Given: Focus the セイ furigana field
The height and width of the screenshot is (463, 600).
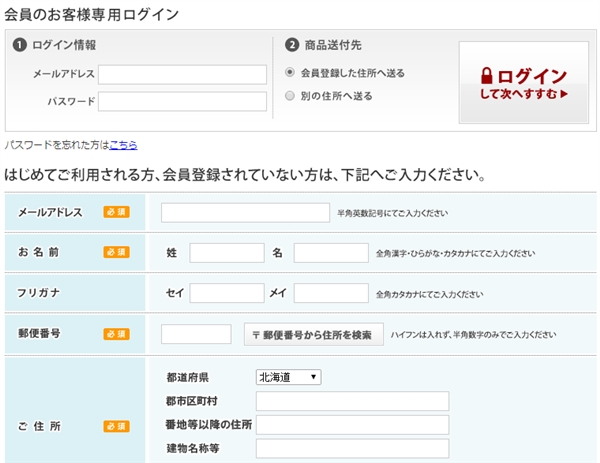Looking at the screenshot, I should pyautogui.click(x=227, y=293).
